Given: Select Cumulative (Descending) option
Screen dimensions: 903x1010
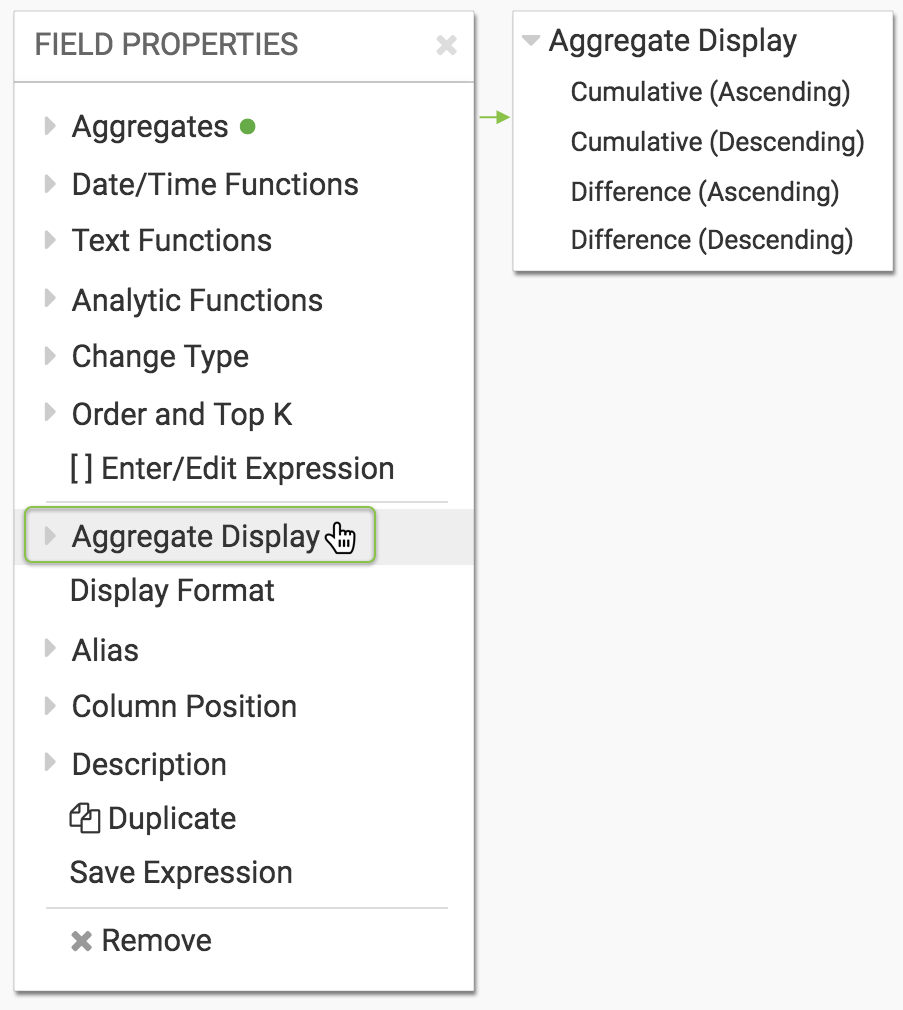Looking at the screenshot, I should [x=717, y=142].
